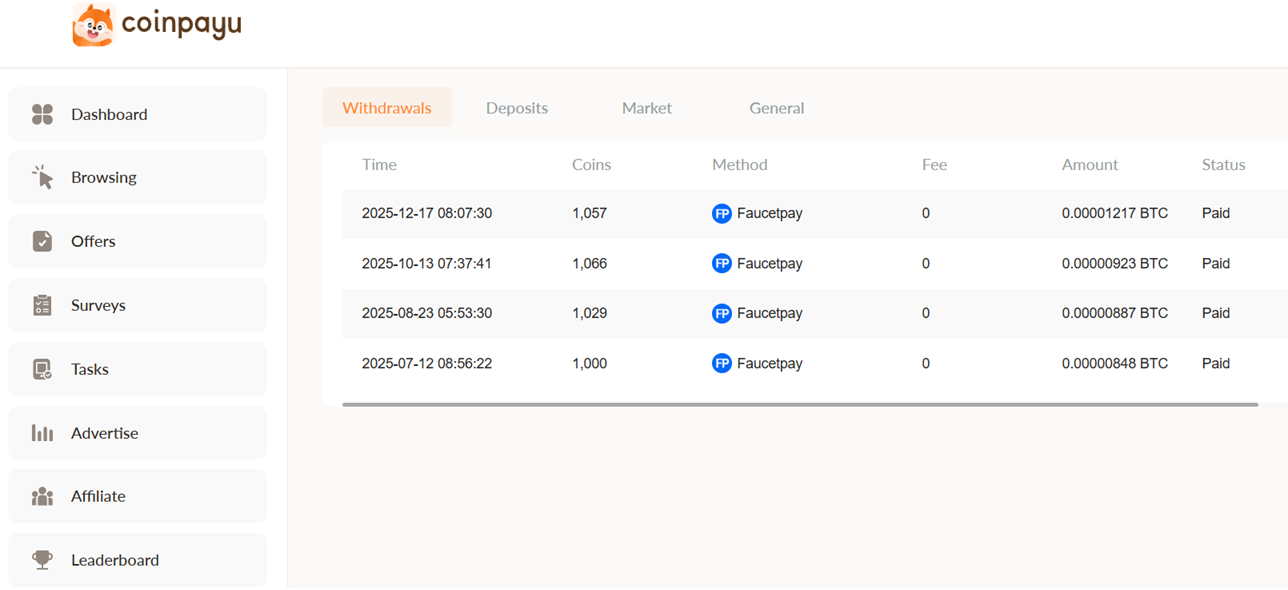Open Dashboard via its clover icon
Viewport: 1288px width, 590px height.
click(x=42, y=114)
